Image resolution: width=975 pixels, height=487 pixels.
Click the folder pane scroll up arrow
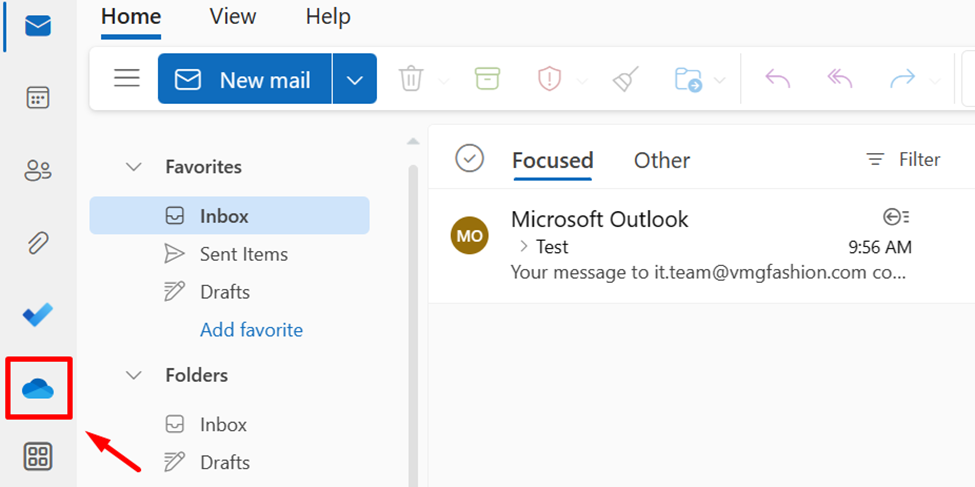[x=413, y=142]
